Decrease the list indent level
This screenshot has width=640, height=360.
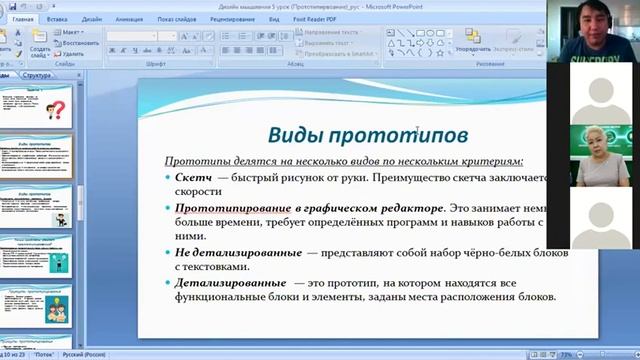[x=260, y=36]
